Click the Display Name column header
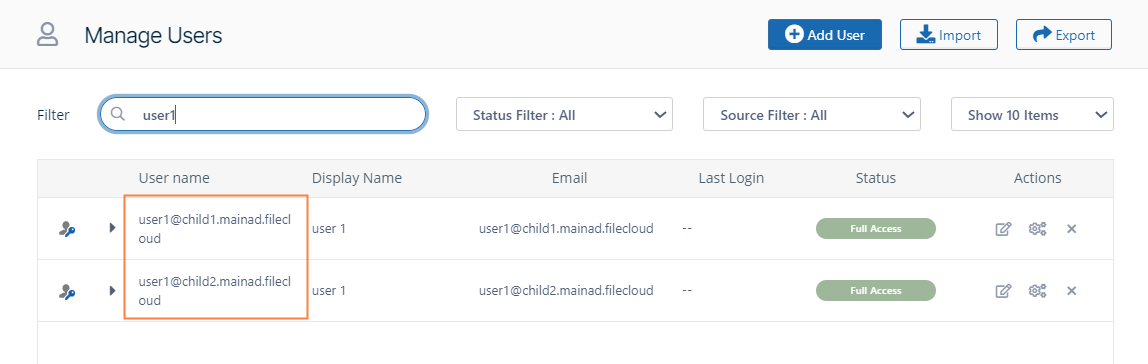Viewport: 1148px width, 364px height. pos(357,178)
